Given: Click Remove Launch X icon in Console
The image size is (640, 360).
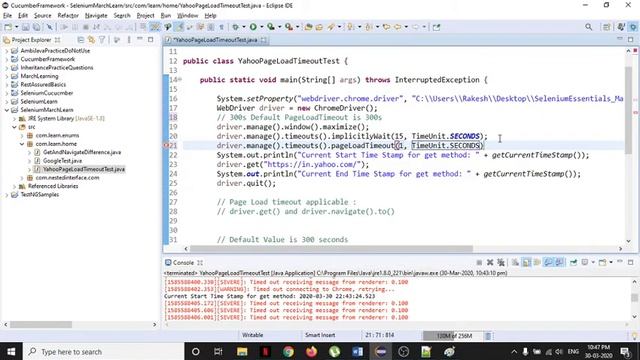Looking at the screenshot, I should [490, 262].
